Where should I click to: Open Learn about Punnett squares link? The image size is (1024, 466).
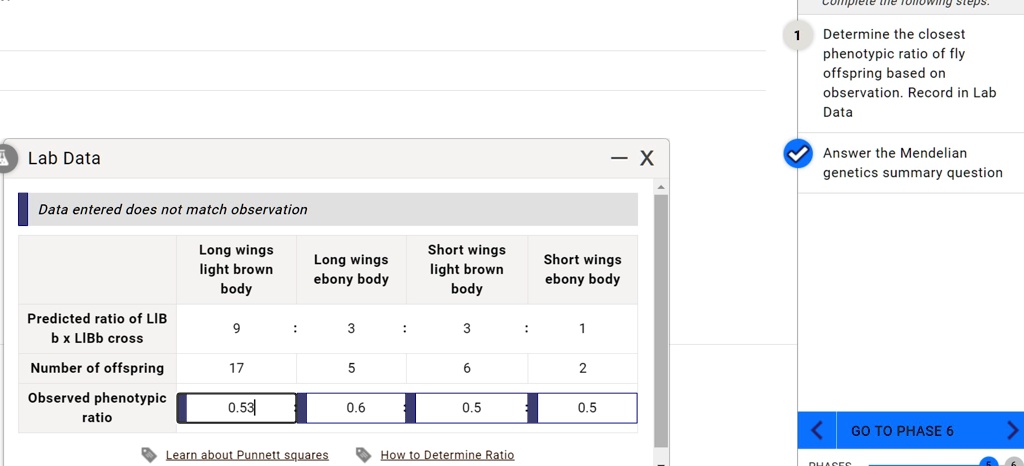pyautogui.click(x=246, y=455)
